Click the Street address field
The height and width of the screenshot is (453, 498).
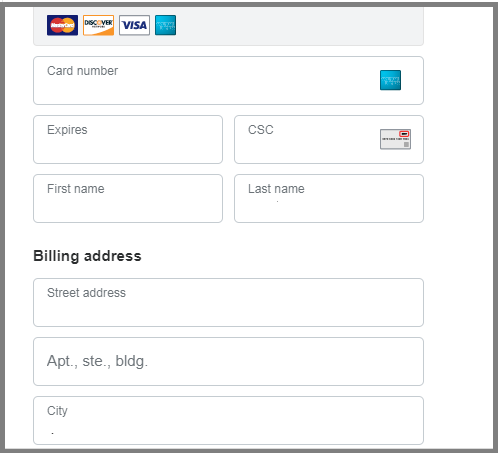point(228,302)
